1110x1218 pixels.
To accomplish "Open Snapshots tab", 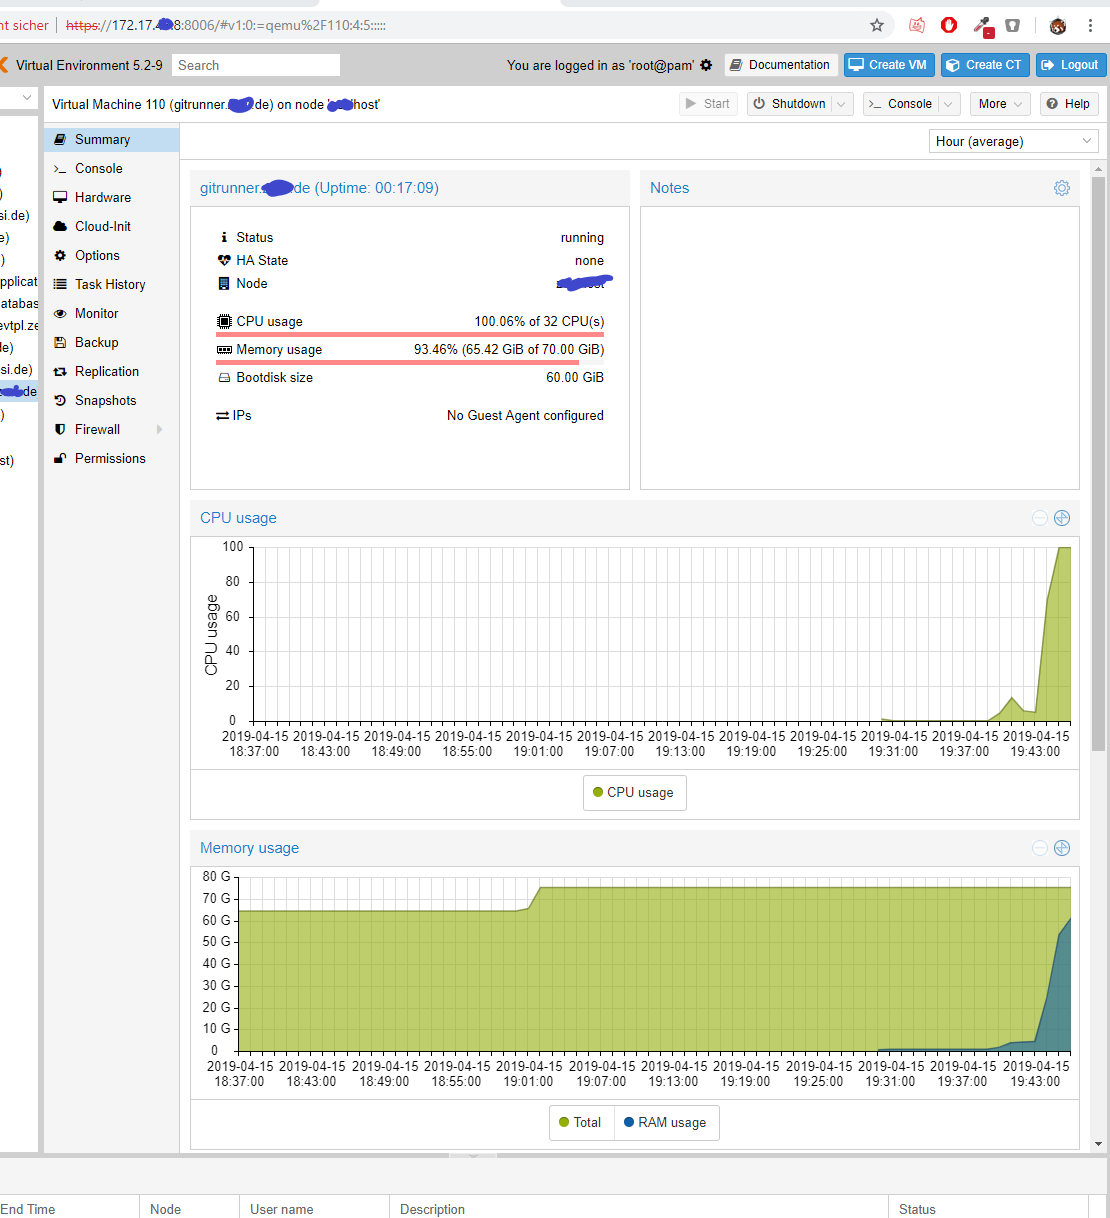I will [111, 400].
